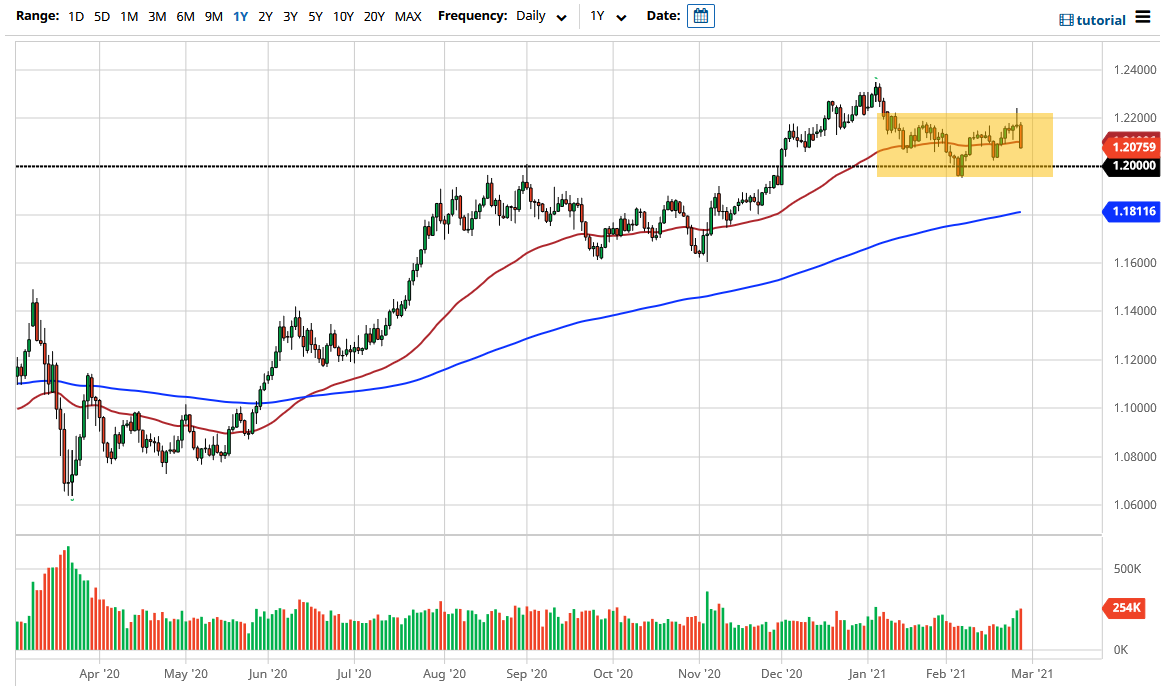This screenshot has width=1164, height=696.
Task: Select the 3Y range
Action: 290,16
